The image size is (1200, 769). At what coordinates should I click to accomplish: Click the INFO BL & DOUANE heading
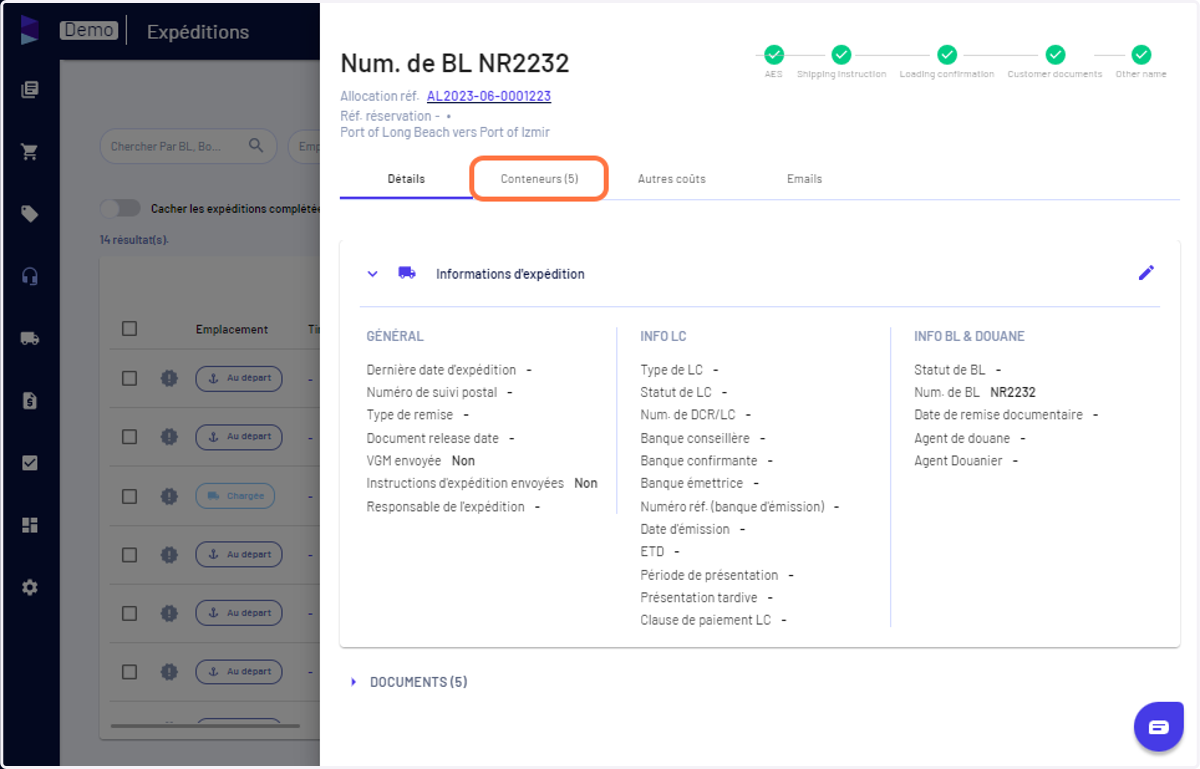[969, 336]
